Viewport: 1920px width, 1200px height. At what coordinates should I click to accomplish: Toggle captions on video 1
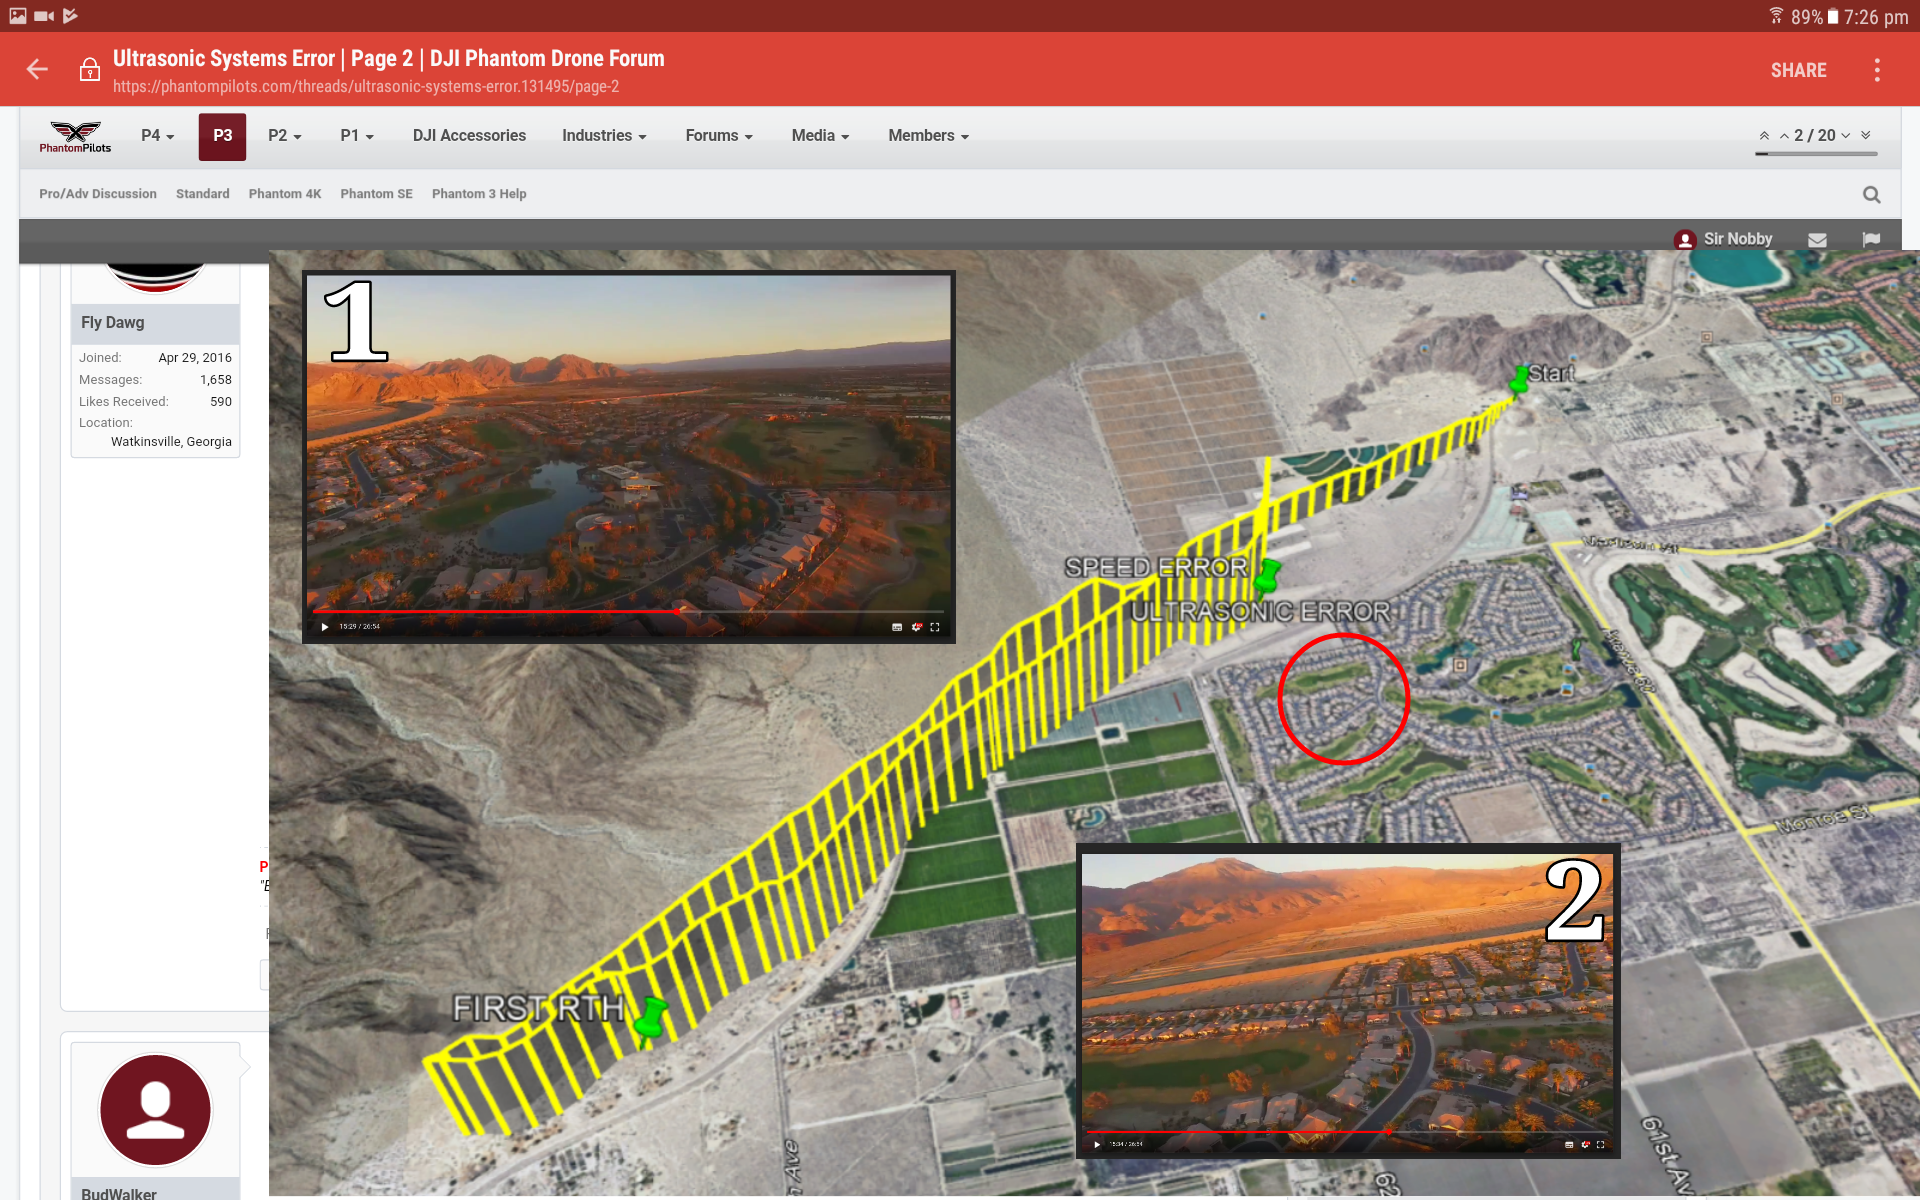coord(897,627)
